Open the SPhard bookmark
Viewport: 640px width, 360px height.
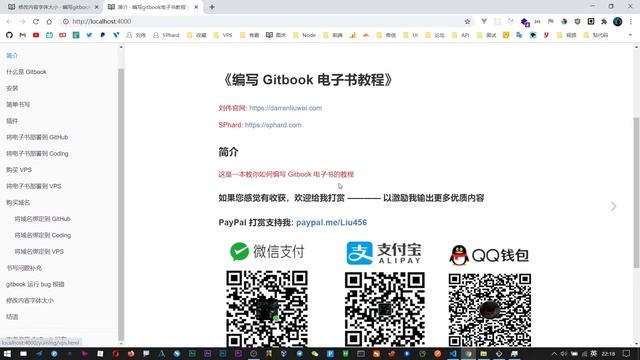point(166,35)
